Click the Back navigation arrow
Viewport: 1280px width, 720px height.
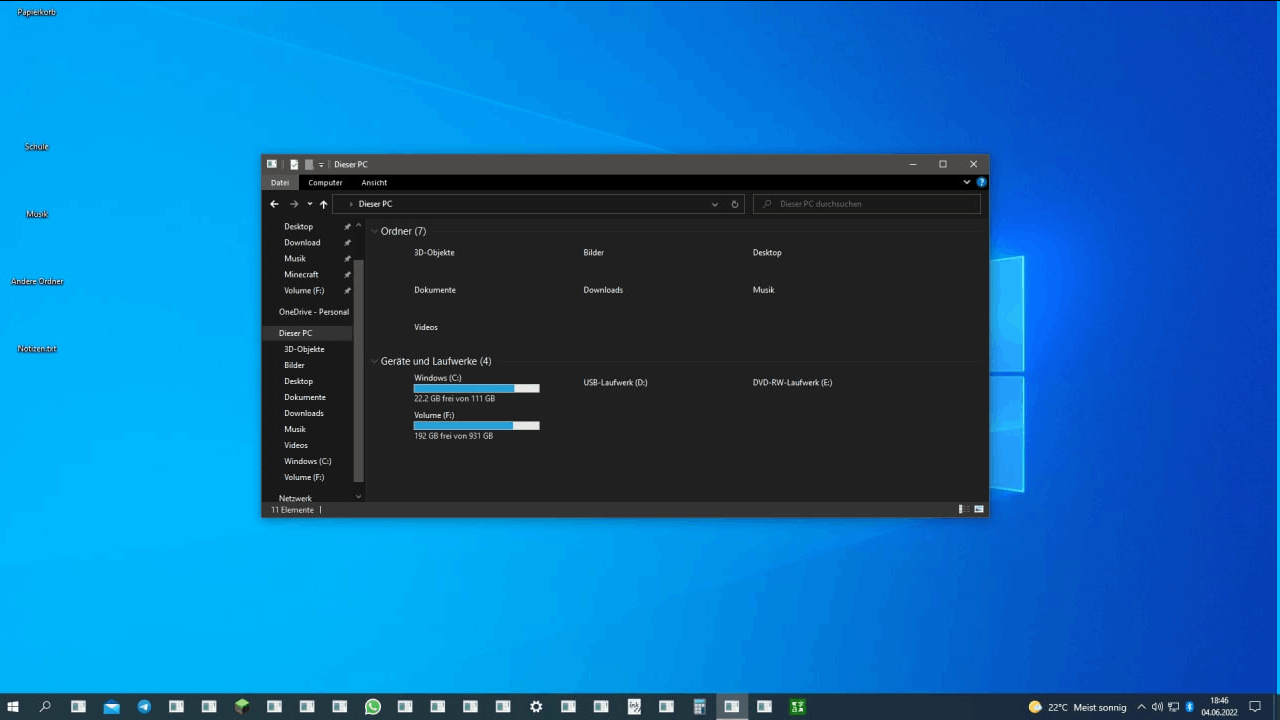(x=274, y=204)
